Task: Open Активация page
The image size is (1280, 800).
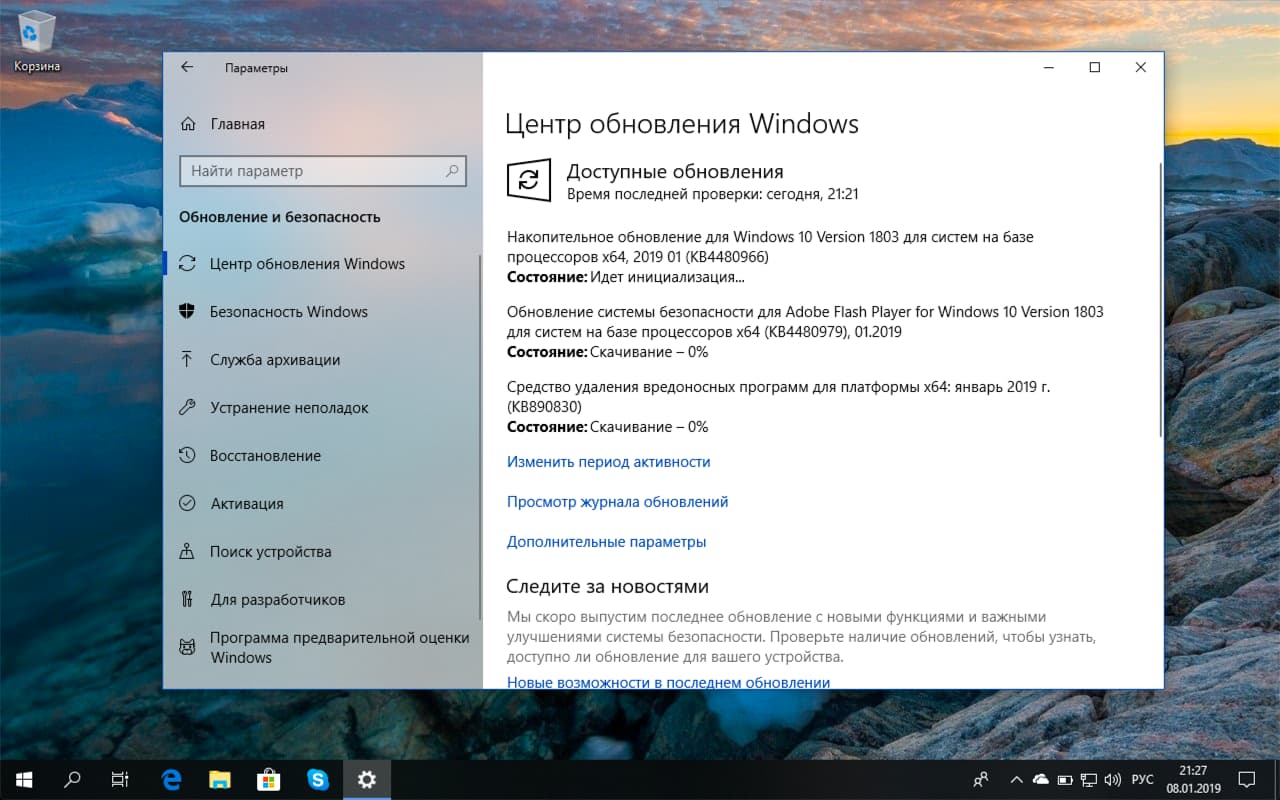Action: tap(250, 503)
